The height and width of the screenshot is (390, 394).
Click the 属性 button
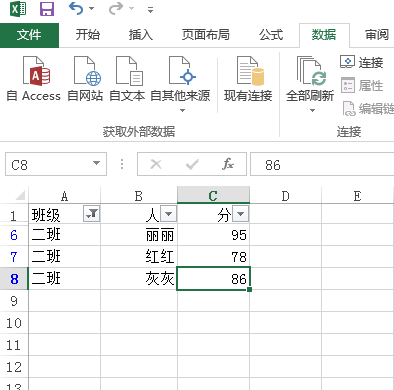(x=362, y=85)
